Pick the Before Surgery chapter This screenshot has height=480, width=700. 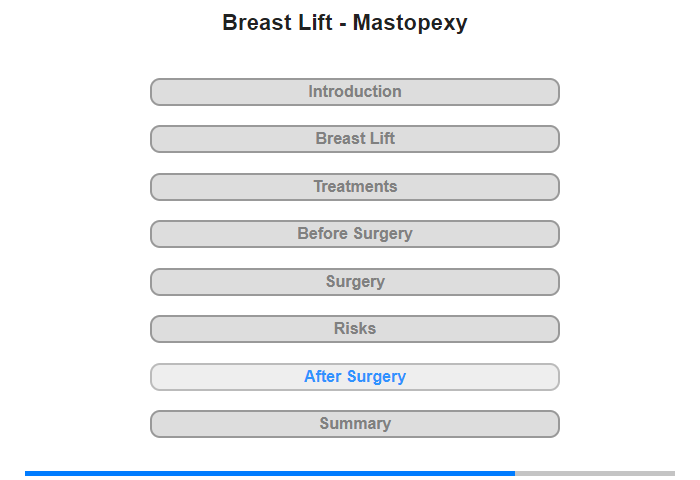(355, 234)
